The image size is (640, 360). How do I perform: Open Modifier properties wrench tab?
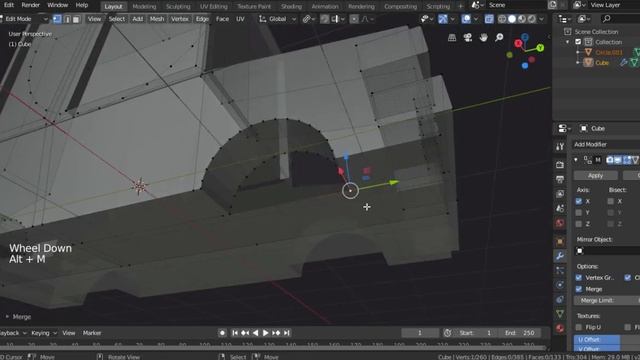coord(560,256)
